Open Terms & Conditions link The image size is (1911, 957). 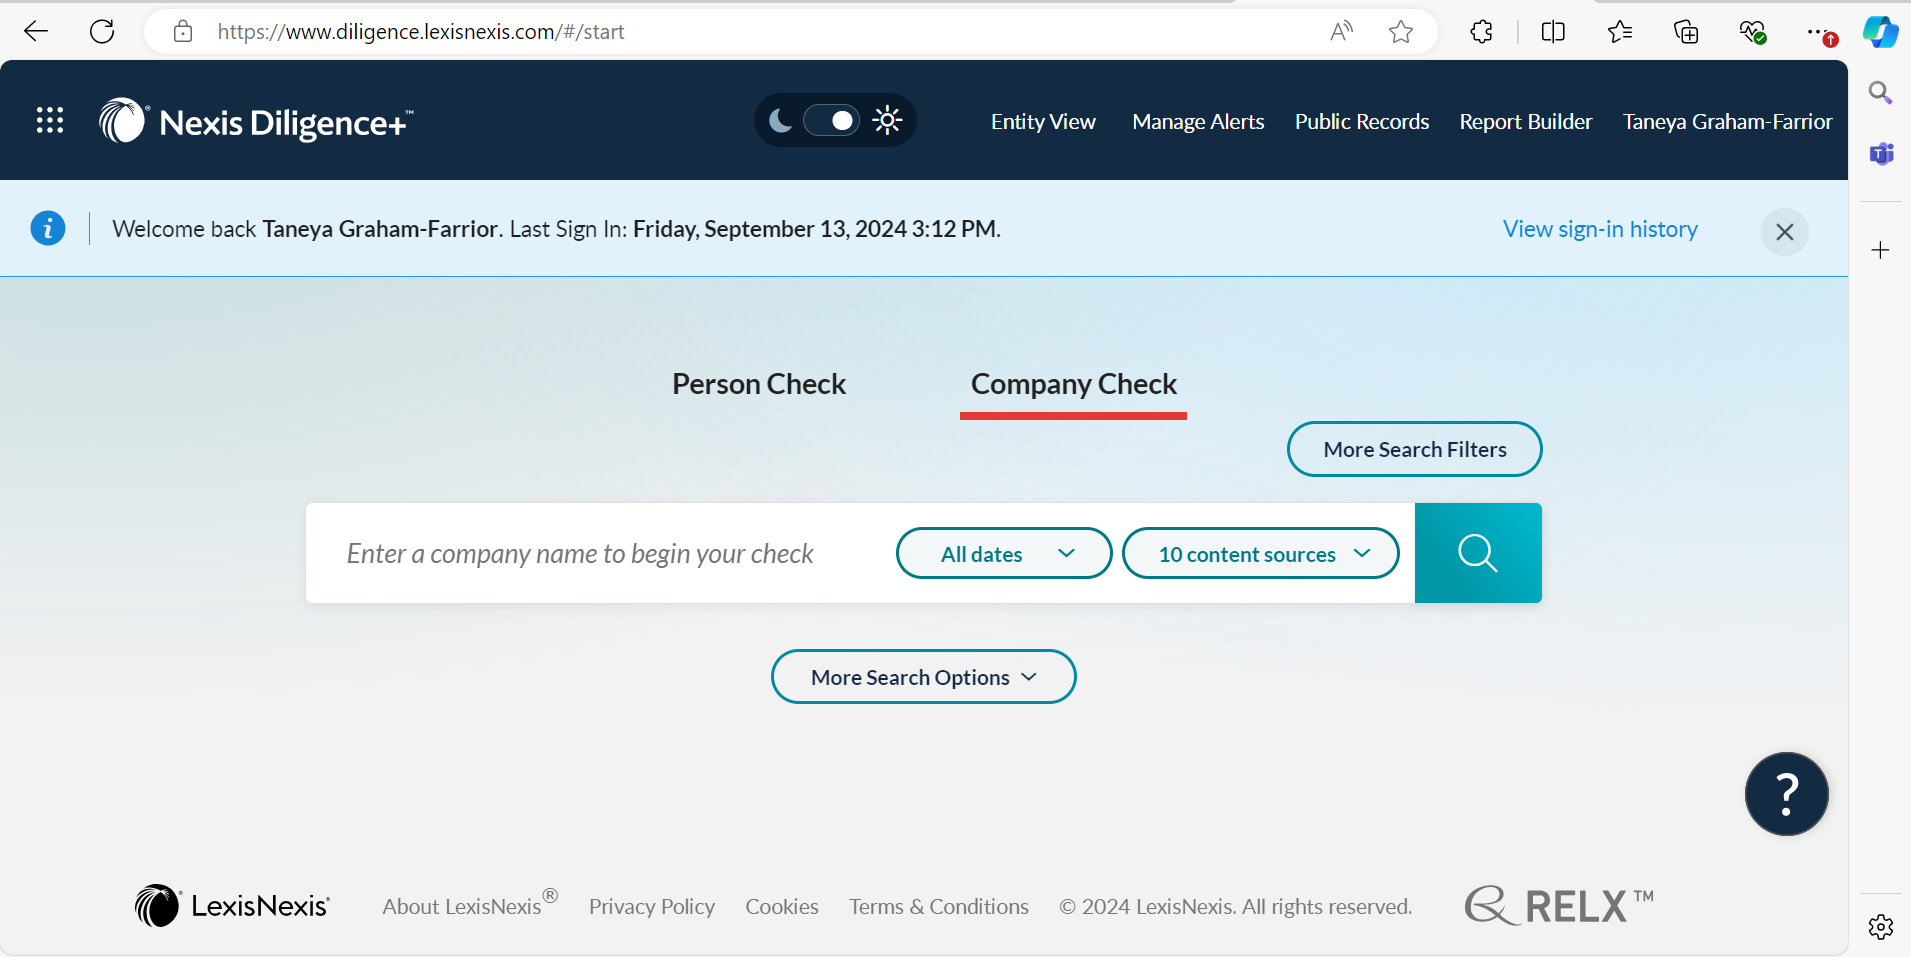pyautogui.click(x=939, y=907)
